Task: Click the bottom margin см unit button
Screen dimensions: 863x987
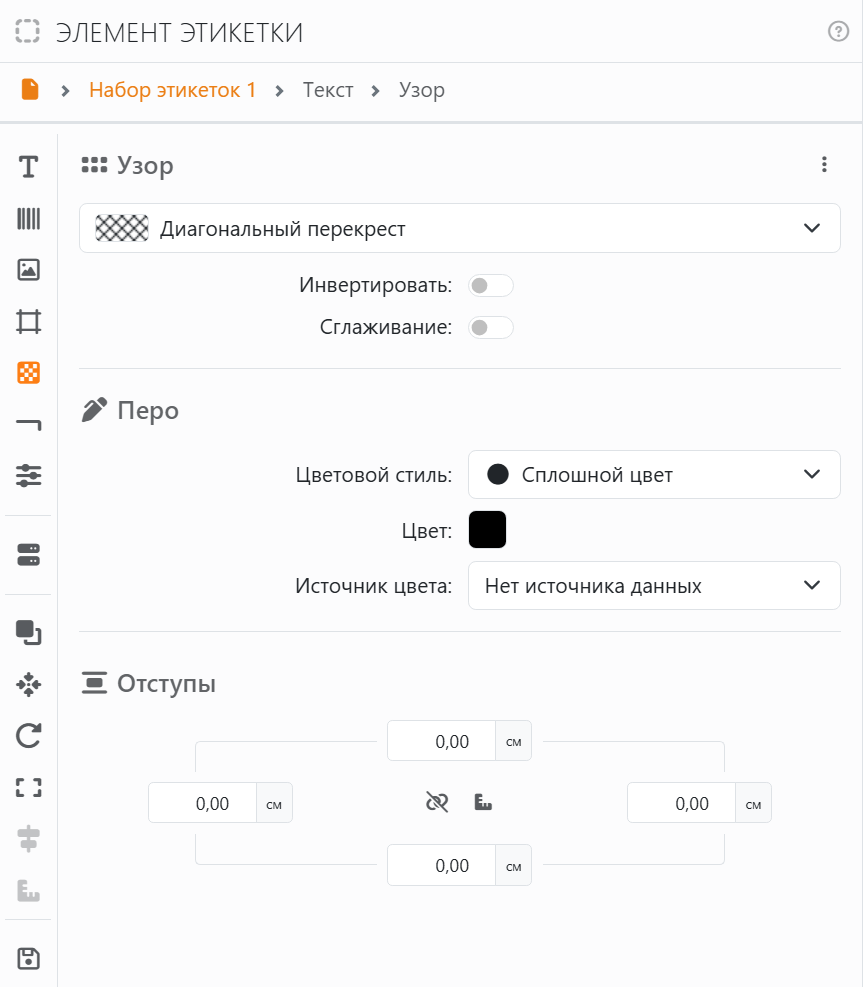Action: pyautogui.click(x=514, y=865)
